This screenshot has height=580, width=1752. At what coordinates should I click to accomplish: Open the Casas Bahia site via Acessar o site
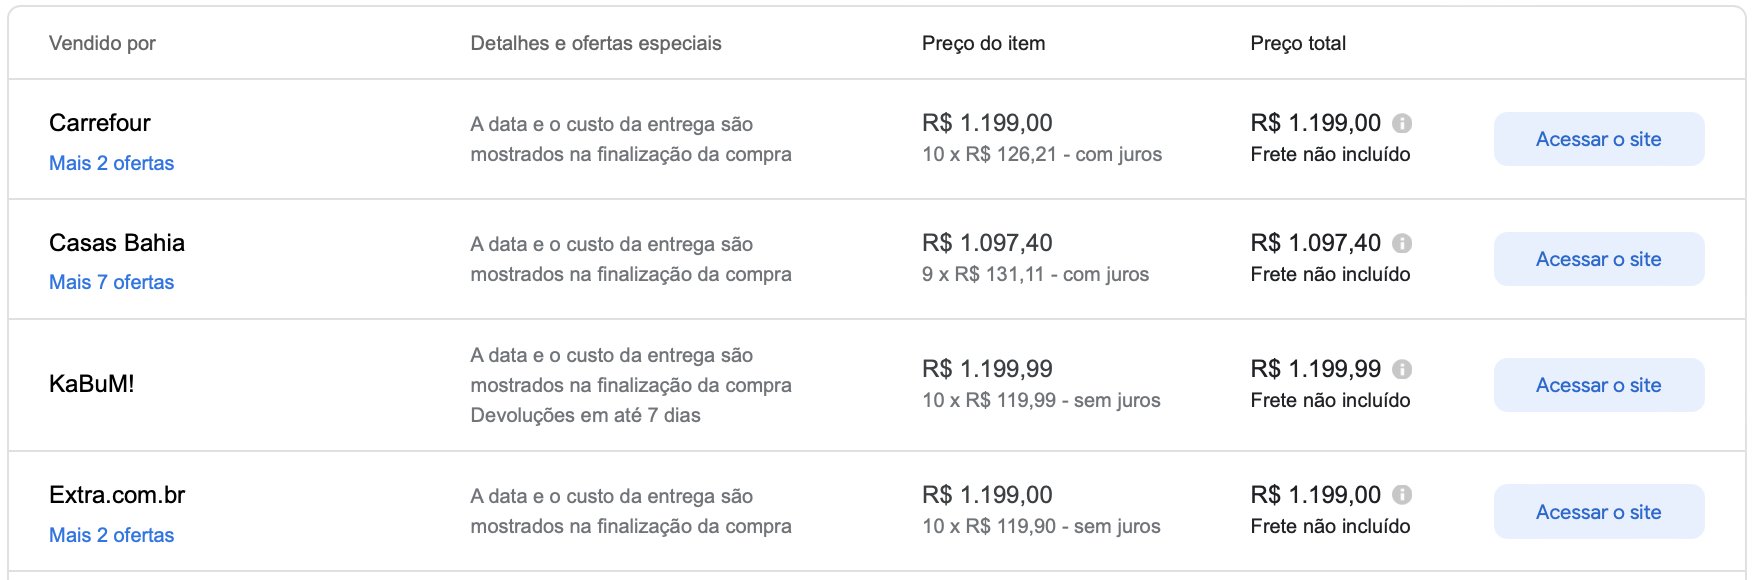1598,259
